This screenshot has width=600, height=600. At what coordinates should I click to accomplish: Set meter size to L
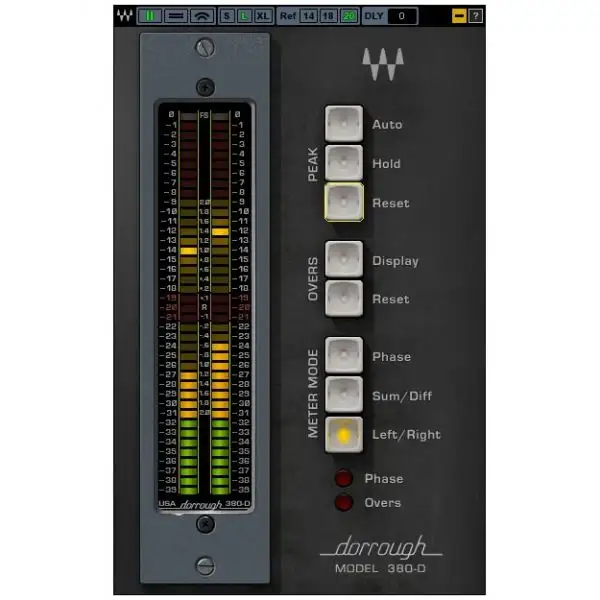pyautogui.click(x=243, y=16)
